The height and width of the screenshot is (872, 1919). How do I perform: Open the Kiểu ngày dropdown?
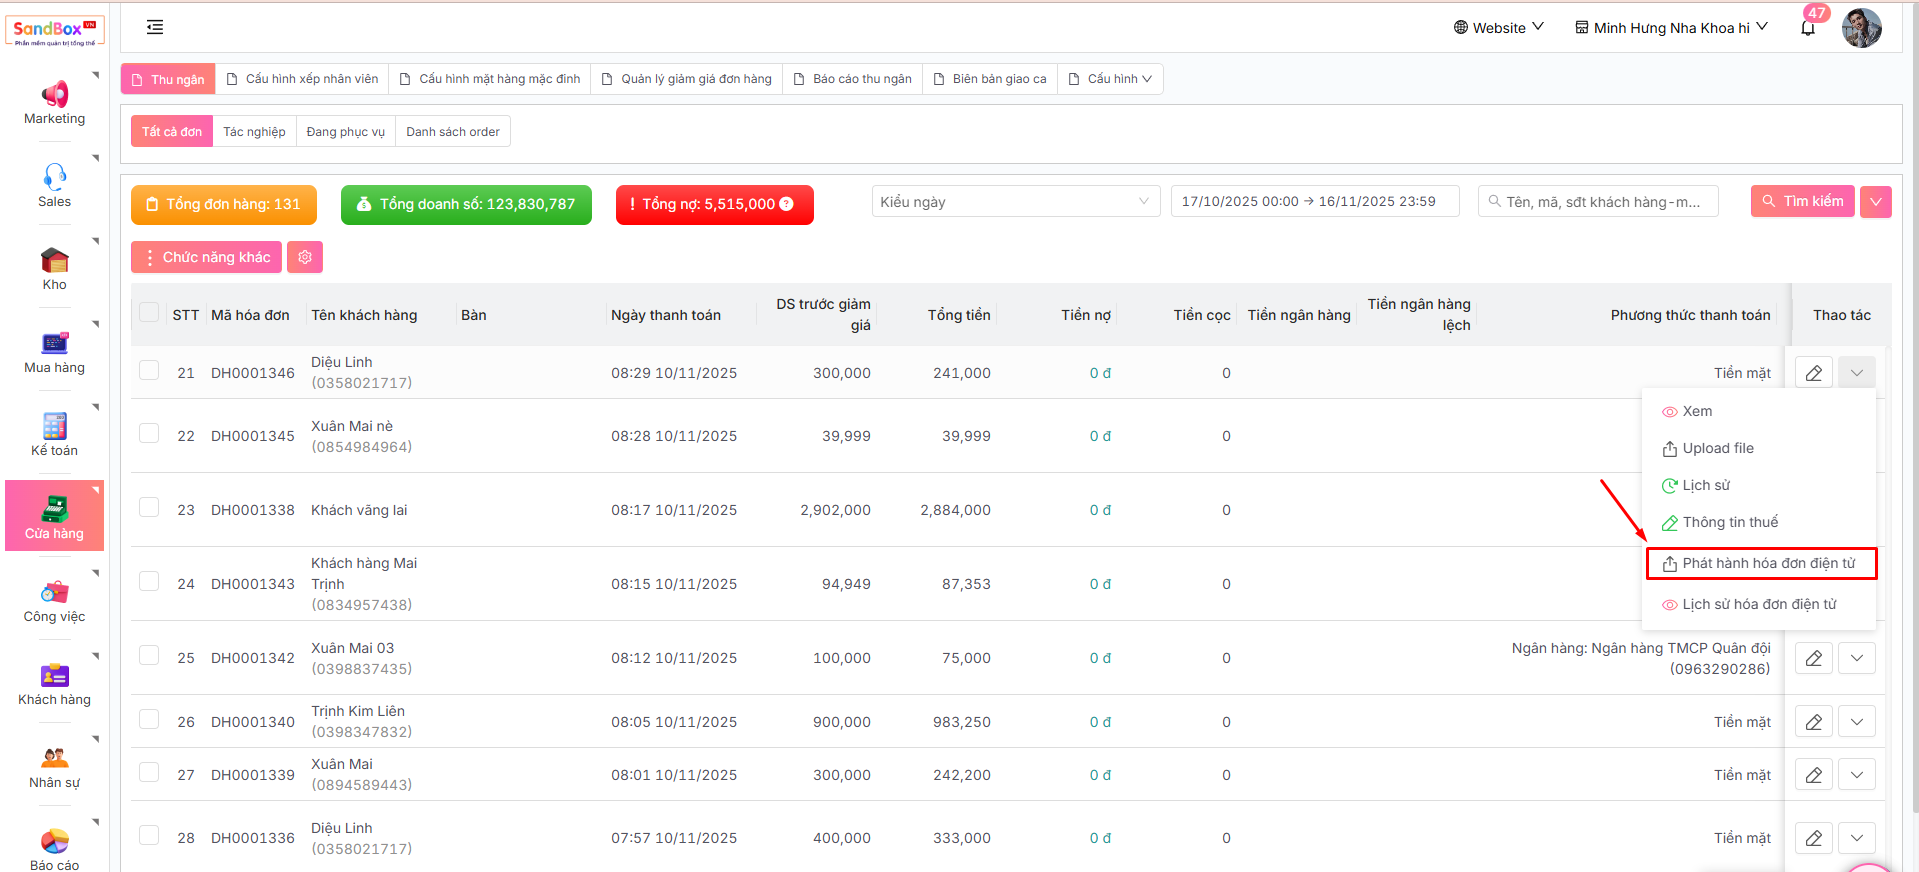1015,202
